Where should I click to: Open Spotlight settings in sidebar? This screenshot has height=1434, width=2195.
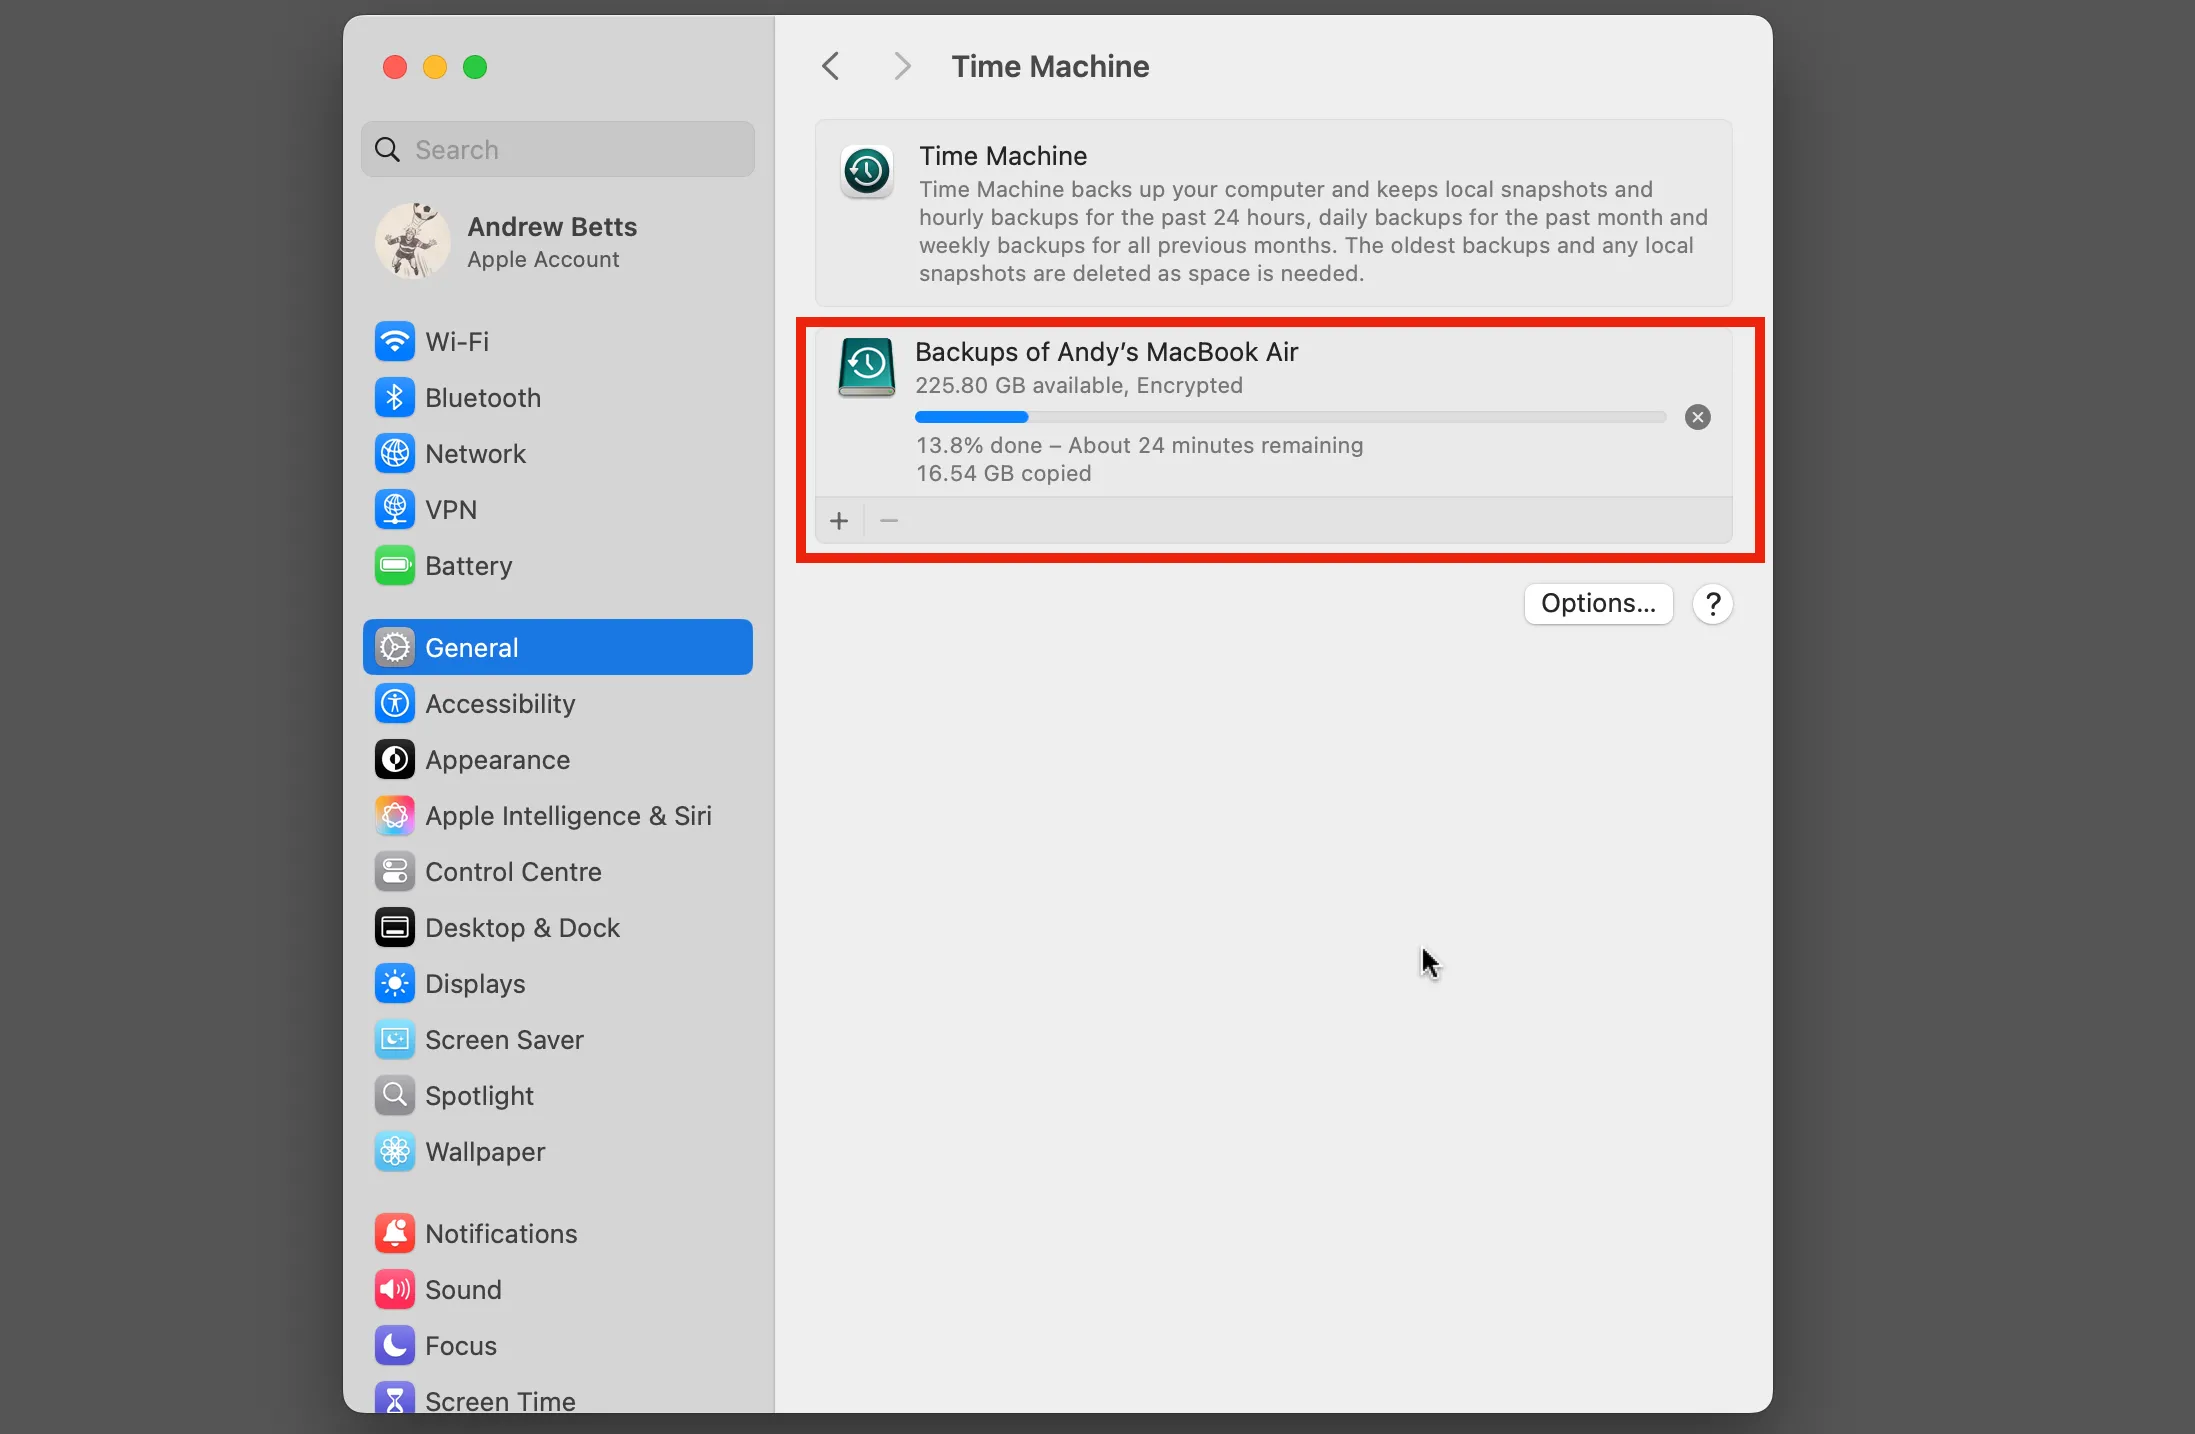478,1096
